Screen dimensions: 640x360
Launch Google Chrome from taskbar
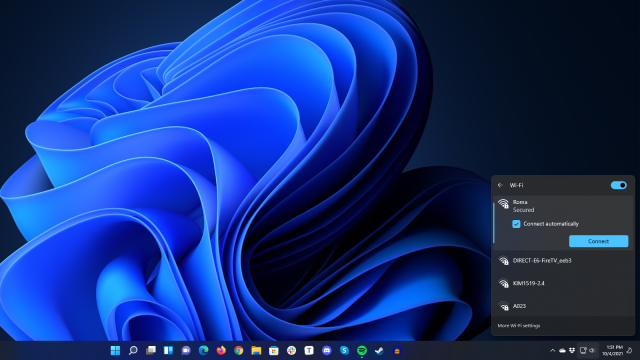pos(238,350)
